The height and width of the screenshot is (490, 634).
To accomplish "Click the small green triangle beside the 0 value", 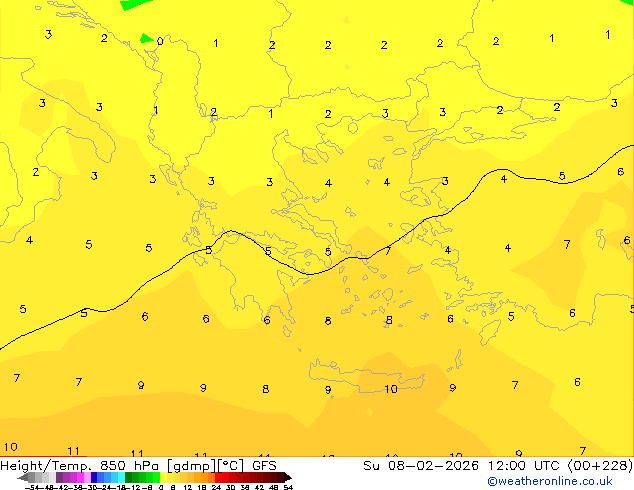I will [x=146, y=38].
